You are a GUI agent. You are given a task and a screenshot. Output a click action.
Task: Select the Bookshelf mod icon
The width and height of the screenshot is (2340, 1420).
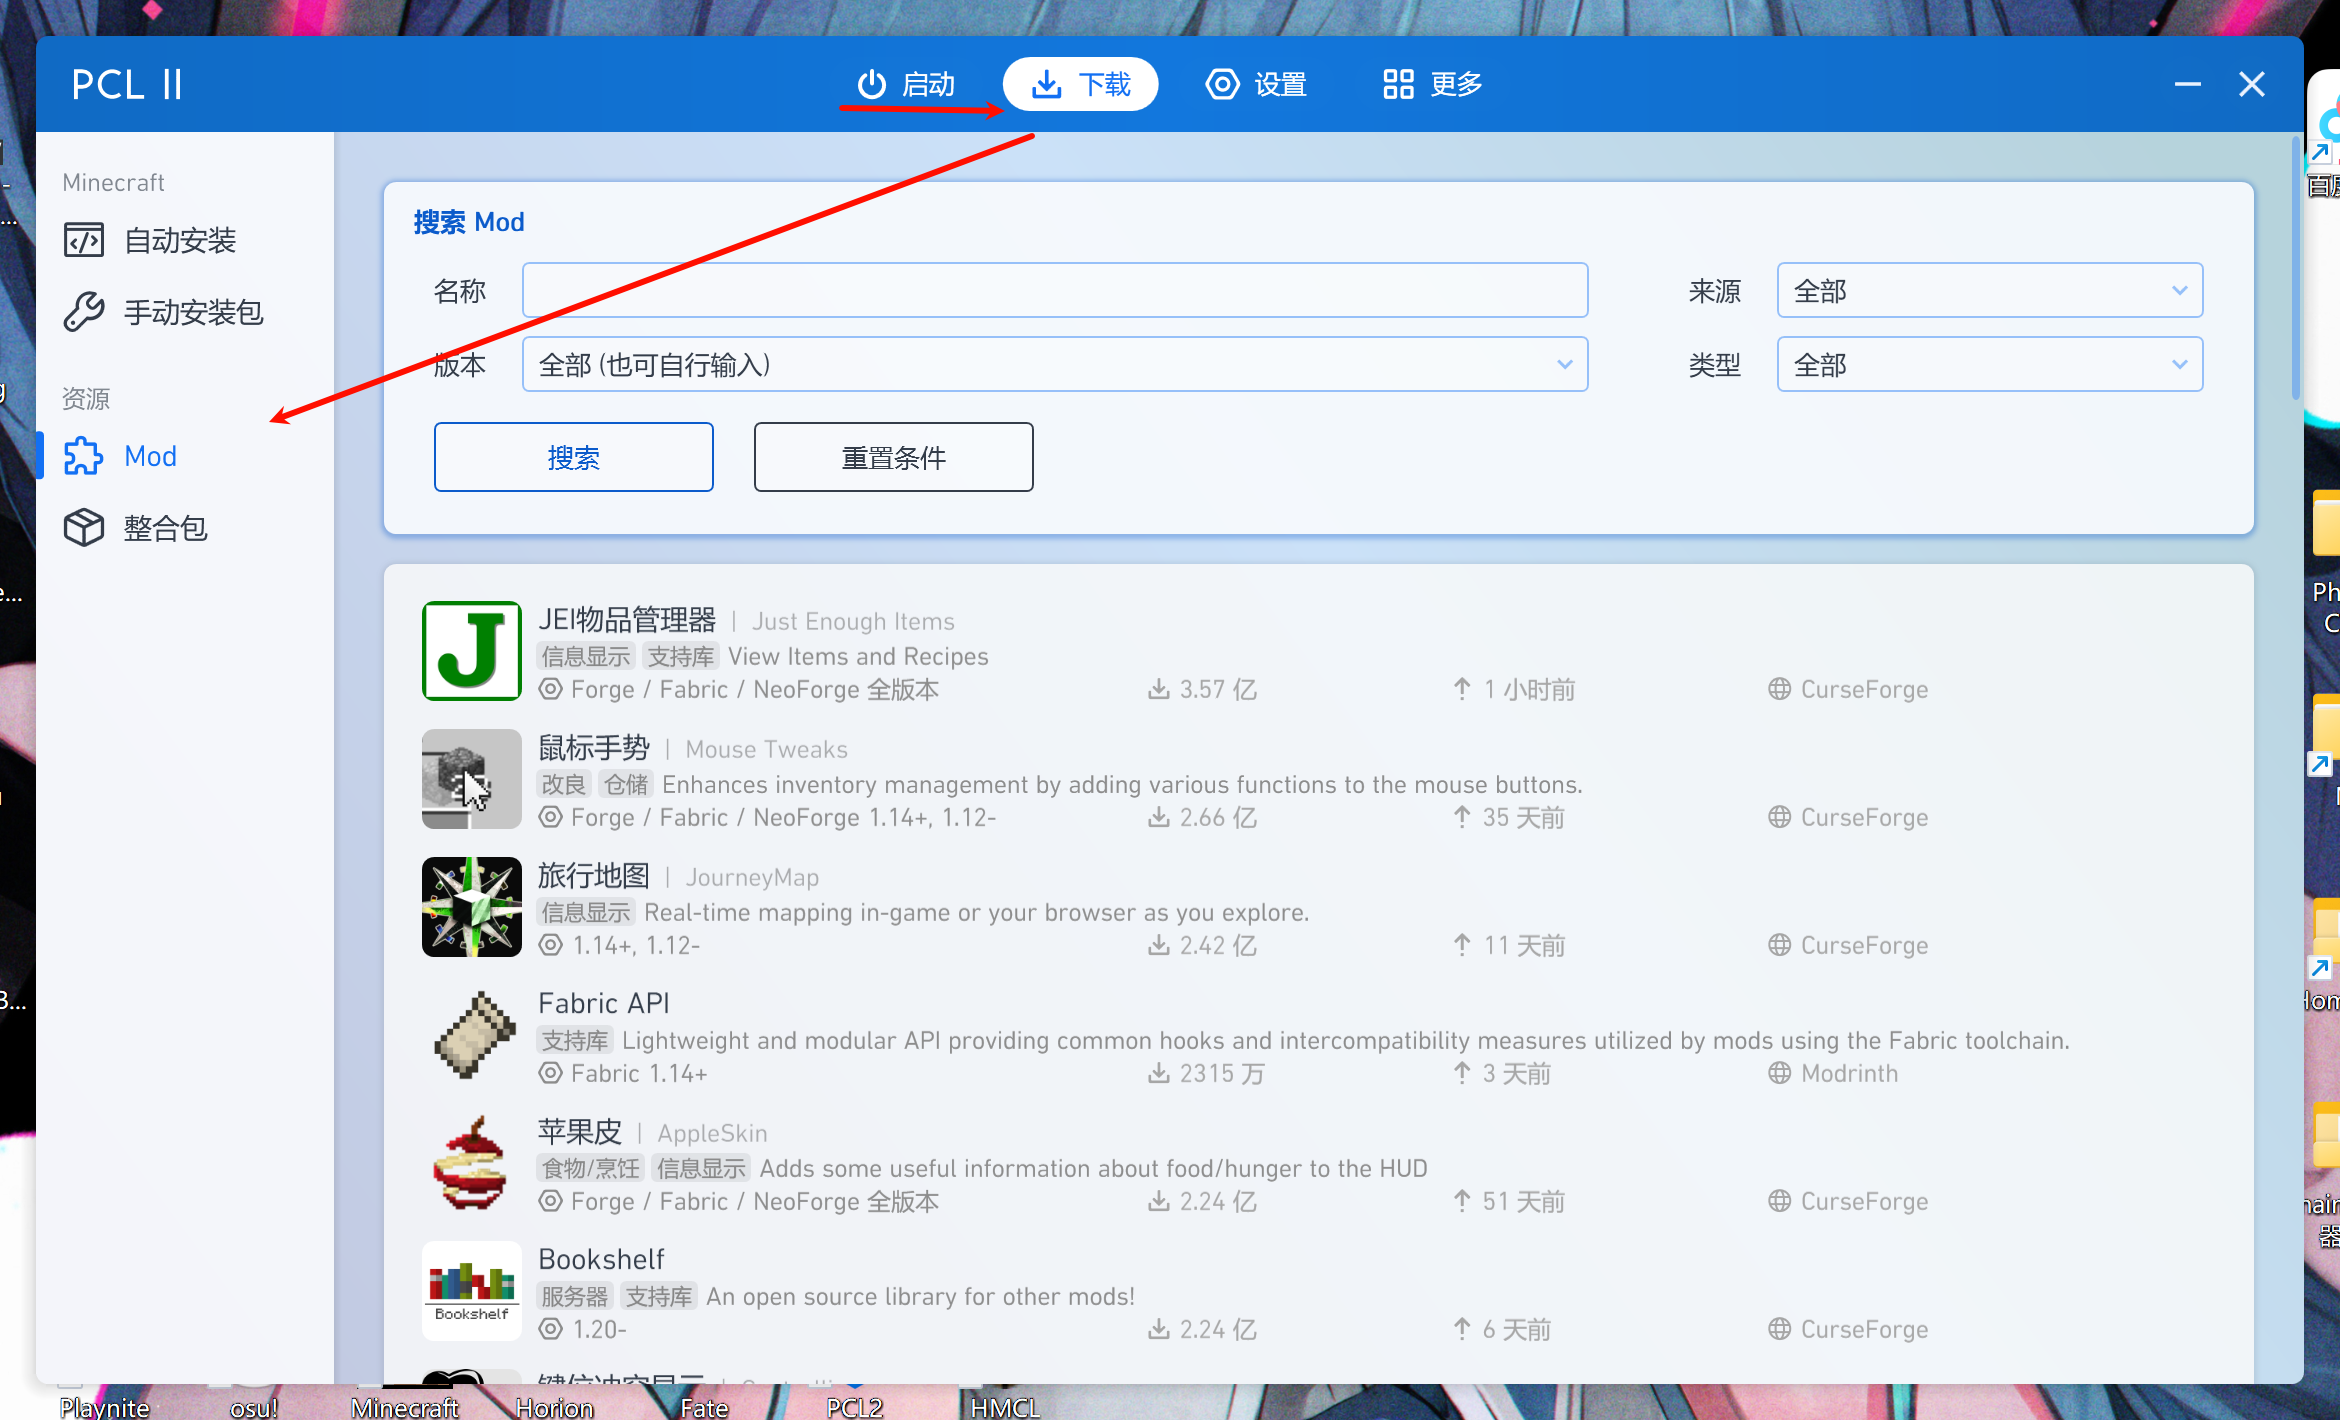471,1289
